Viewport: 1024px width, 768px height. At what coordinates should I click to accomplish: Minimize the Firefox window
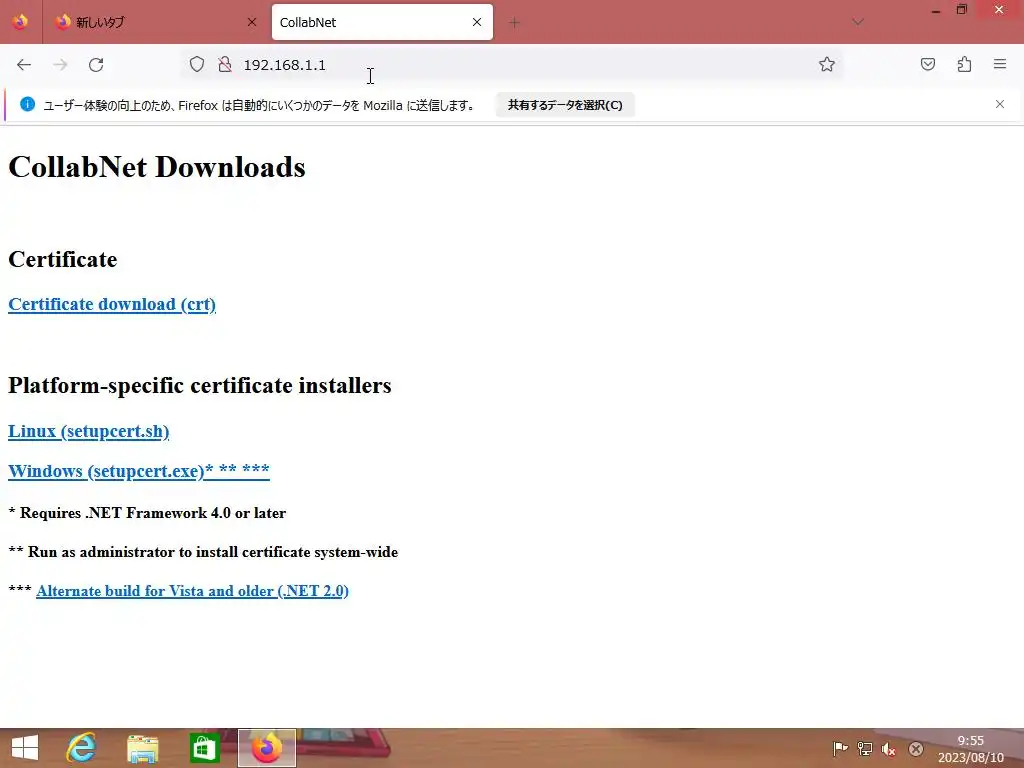coord(936,10)
